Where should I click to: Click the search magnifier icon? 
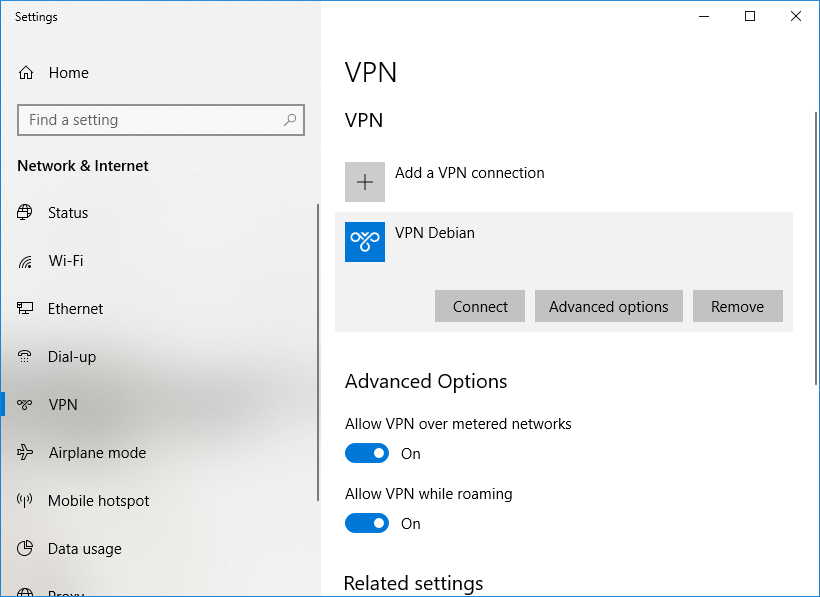point(290,120)
